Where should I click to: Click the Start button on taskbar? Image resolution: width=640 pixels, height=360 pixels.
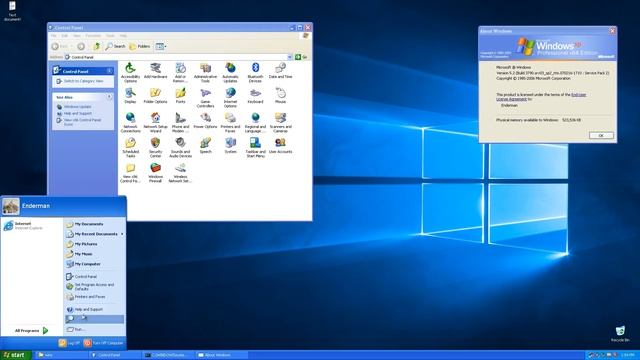tap(16, 355)
